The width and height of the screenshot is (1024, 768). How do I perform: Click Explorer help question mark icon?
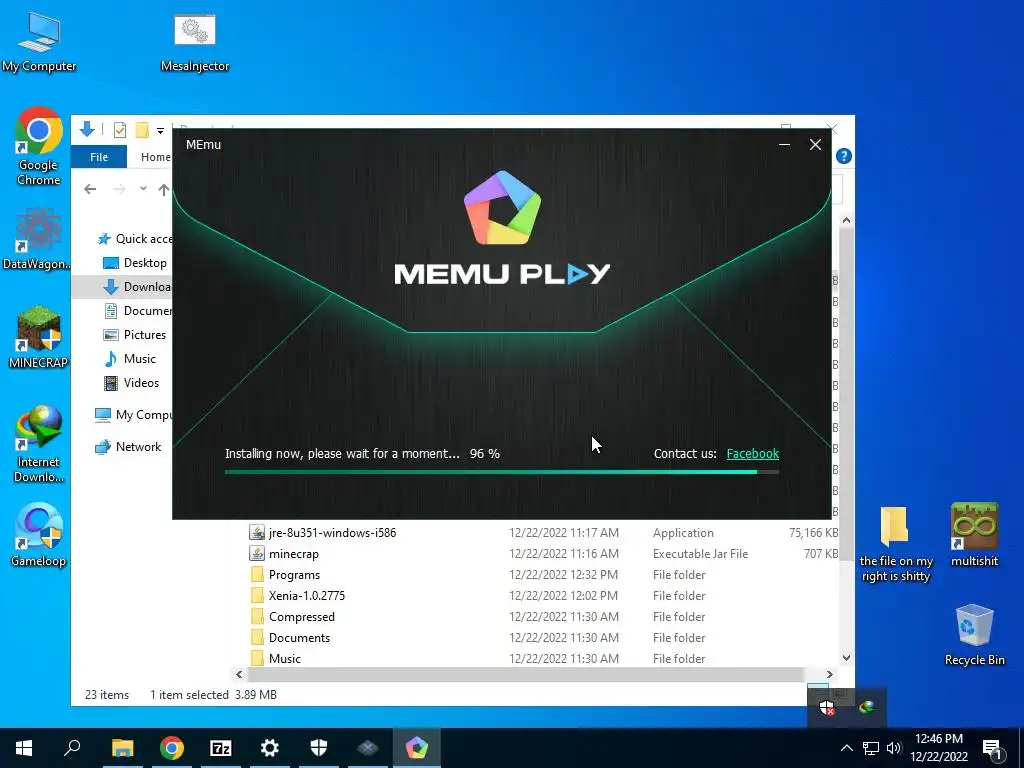(x=843, y=156)
